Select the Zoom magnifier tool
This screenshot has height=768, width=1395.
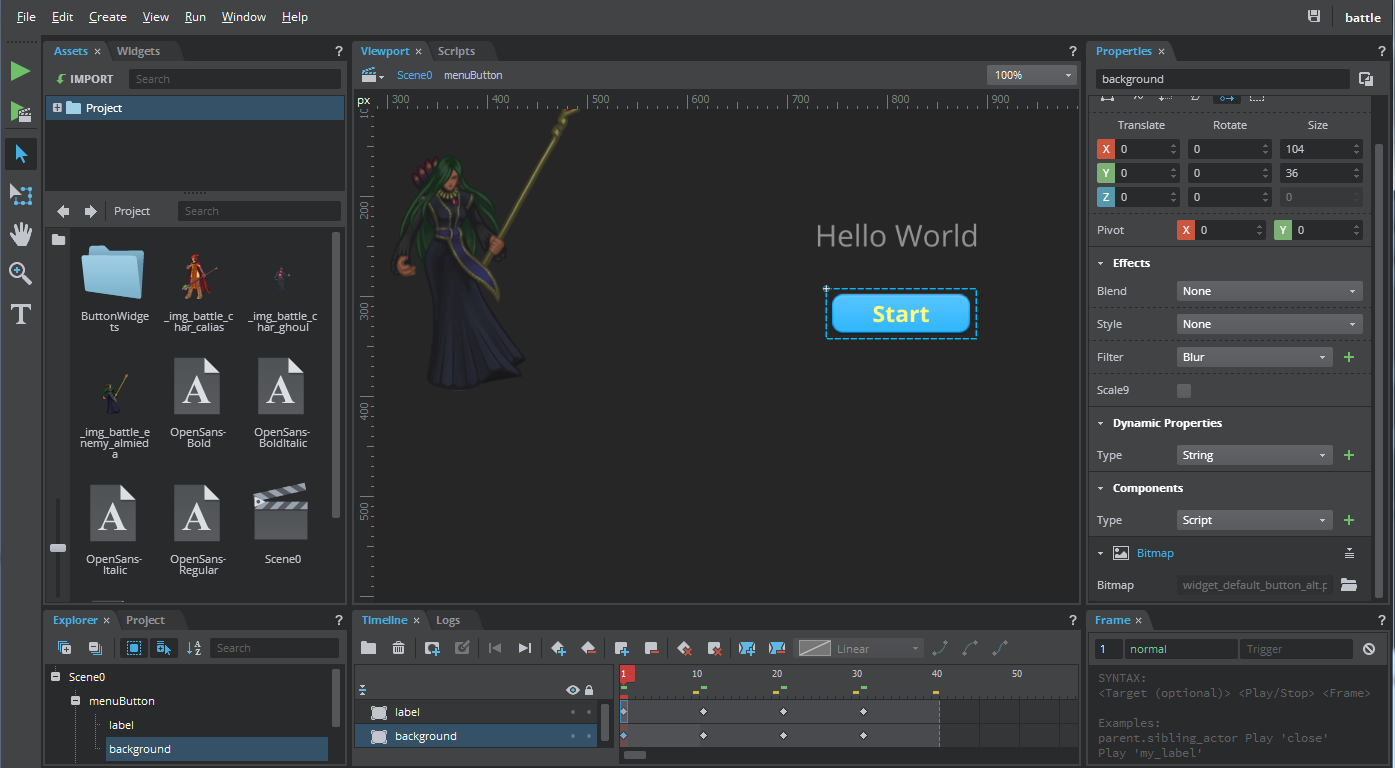(20, 273)
